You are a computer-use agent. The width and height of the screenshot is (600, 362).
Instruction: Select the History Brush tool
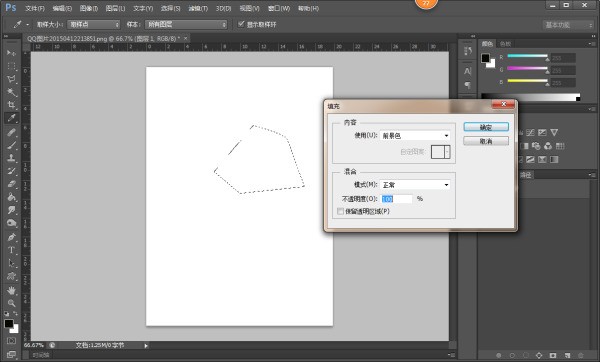pyautogui.click(x=11, y=171)
